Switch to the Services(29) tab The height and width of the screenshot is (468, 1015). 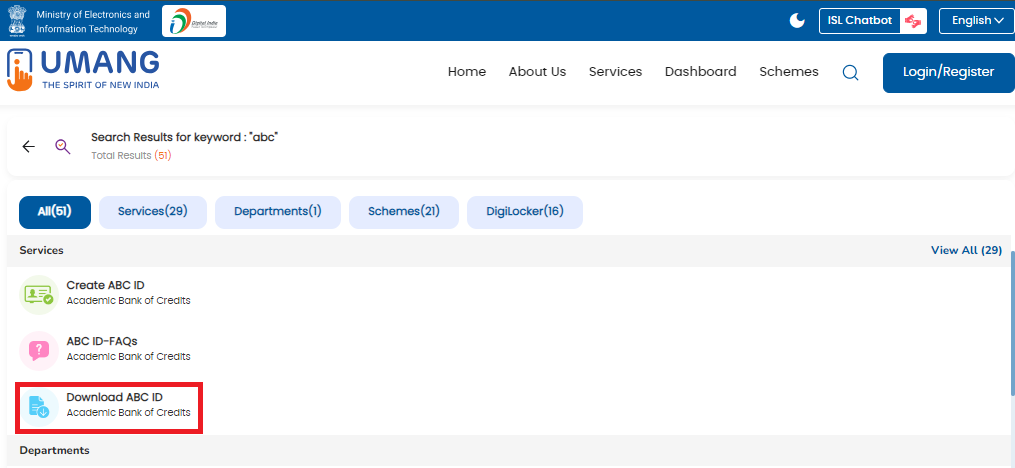point(152,212)
